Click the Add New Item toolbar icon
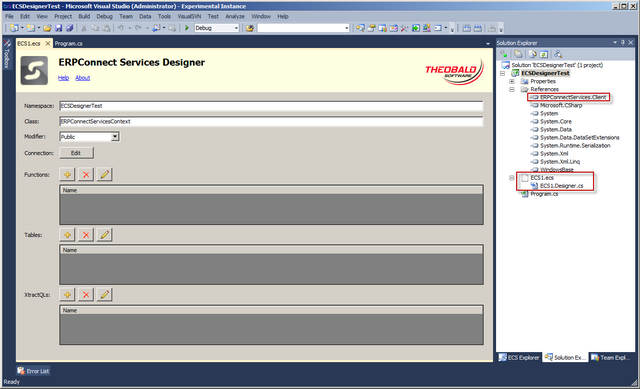Viewport: 640px width, 389px height. pyautogui.click(x=31, y=28)
